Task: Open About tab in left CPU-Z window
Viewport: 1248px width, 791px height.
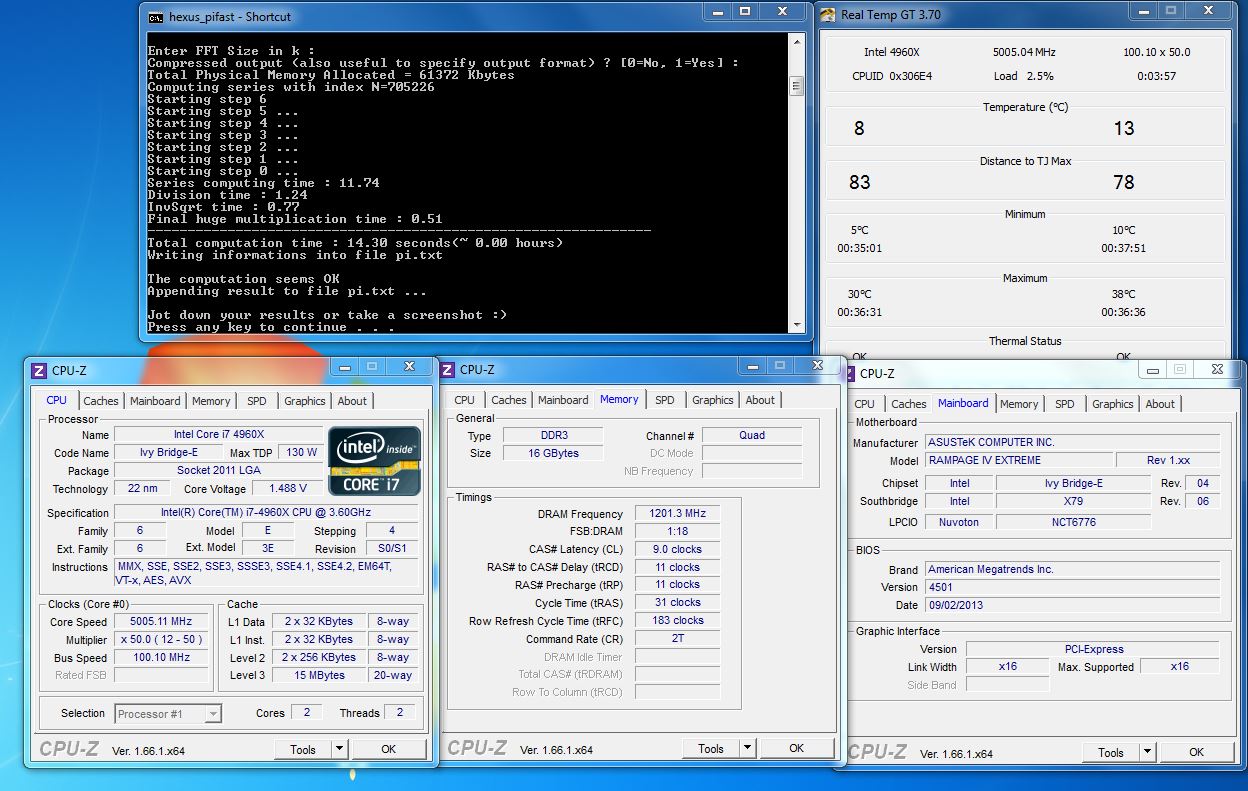Action: pyautogui.click(x=352, y=401)
